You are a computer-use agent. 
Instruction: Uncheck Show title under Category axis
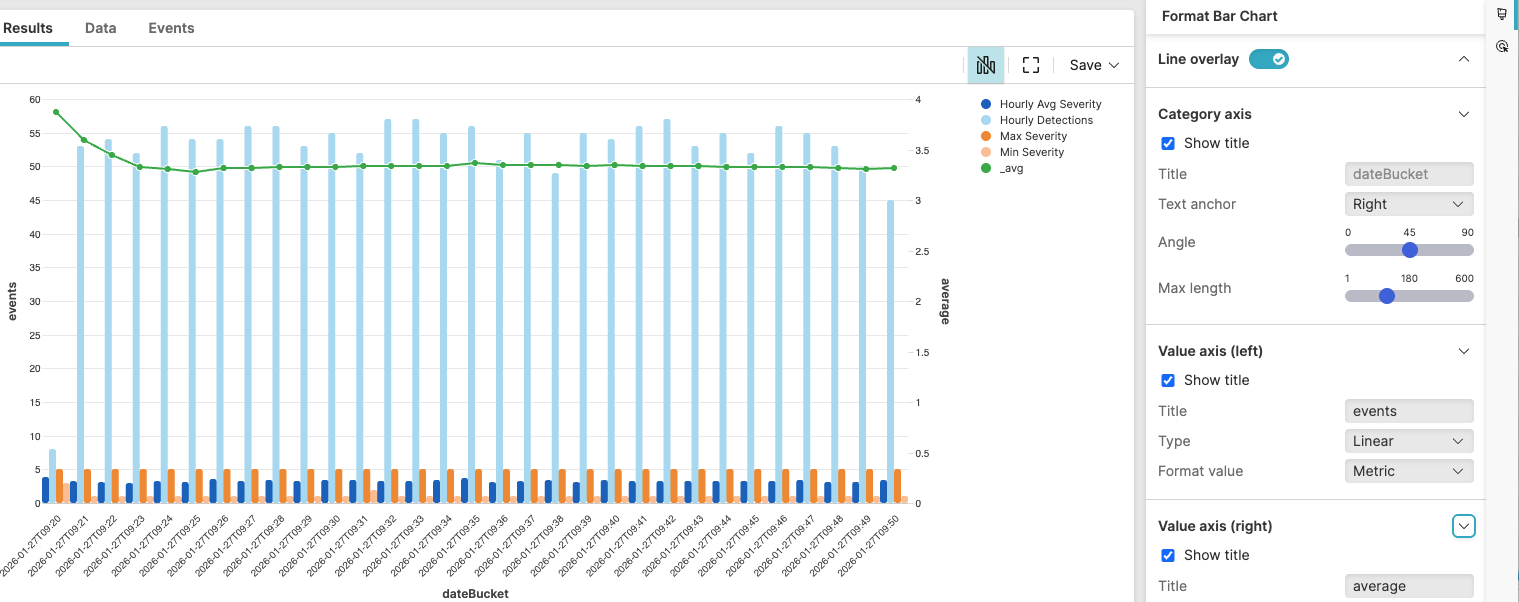(1168, 142)
